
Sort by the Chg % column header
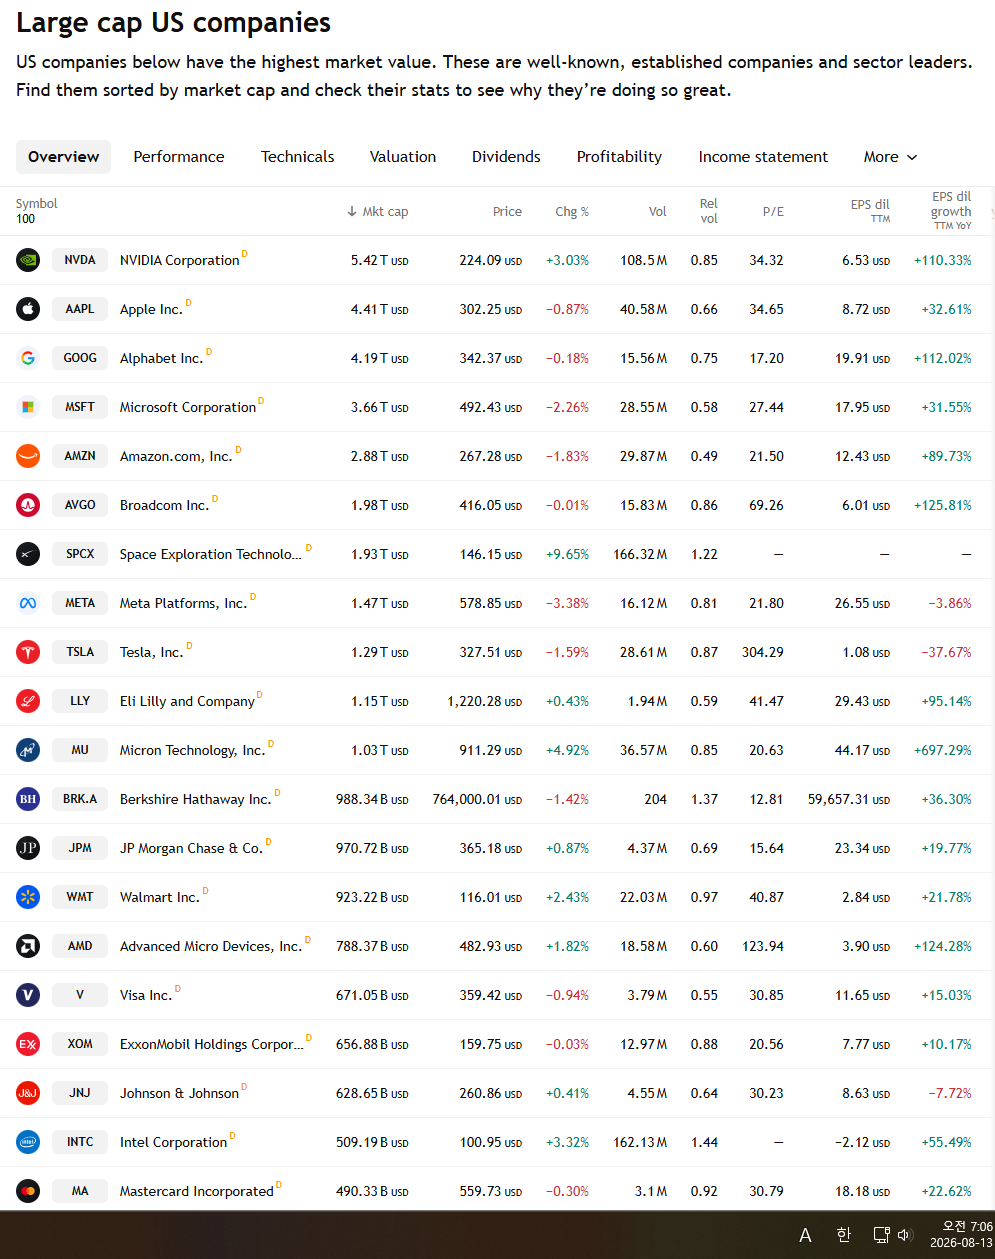[572, 211]
